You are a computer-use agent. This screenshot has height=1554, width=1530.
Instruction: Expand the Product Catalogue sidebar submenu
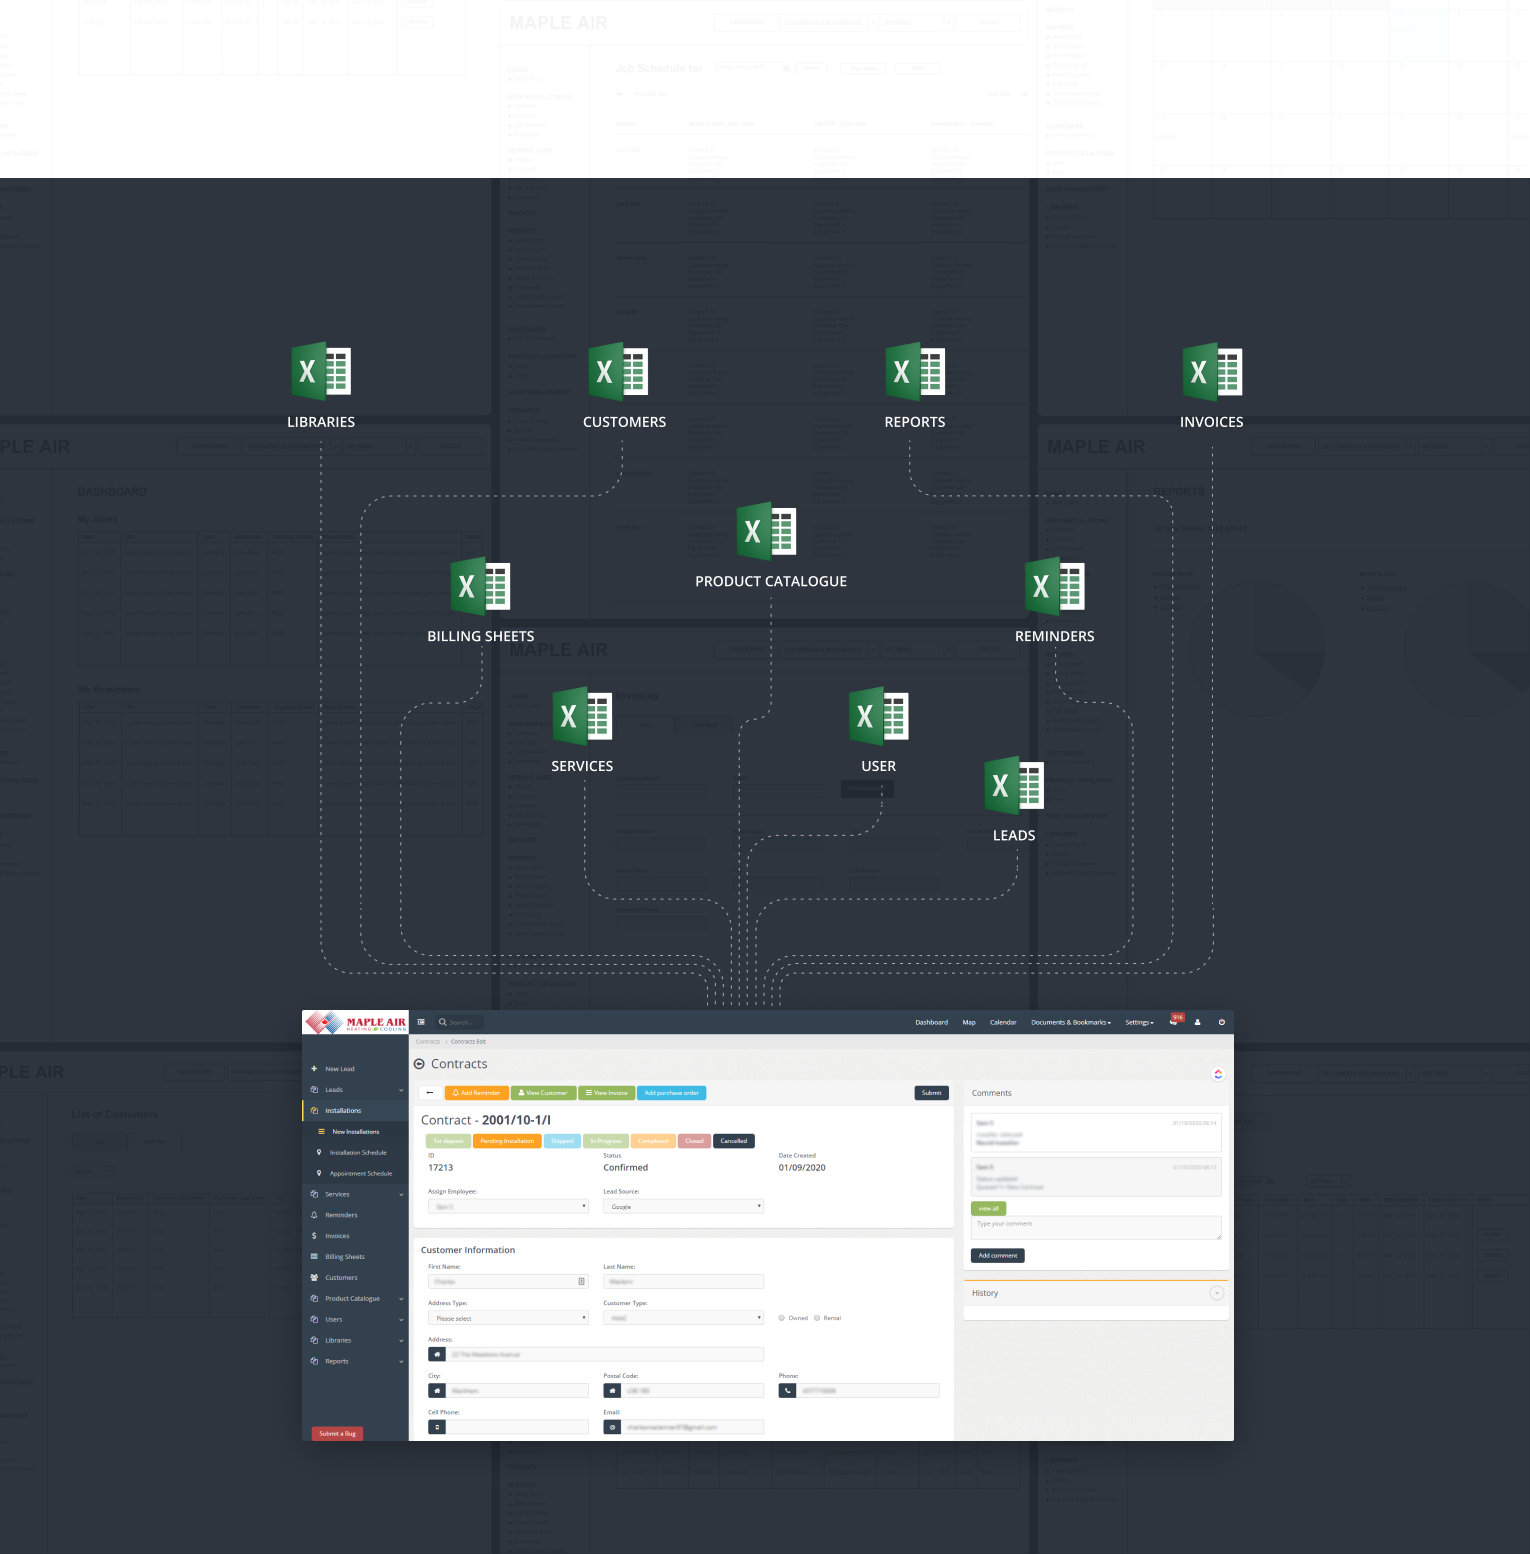(401, 1299)
